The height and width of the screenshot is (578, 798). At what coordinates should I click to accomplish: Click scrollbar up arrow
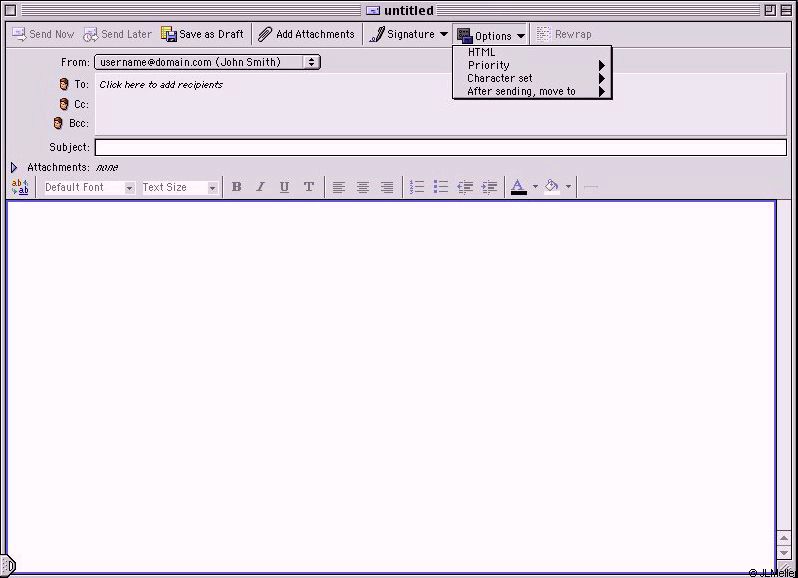784,537
